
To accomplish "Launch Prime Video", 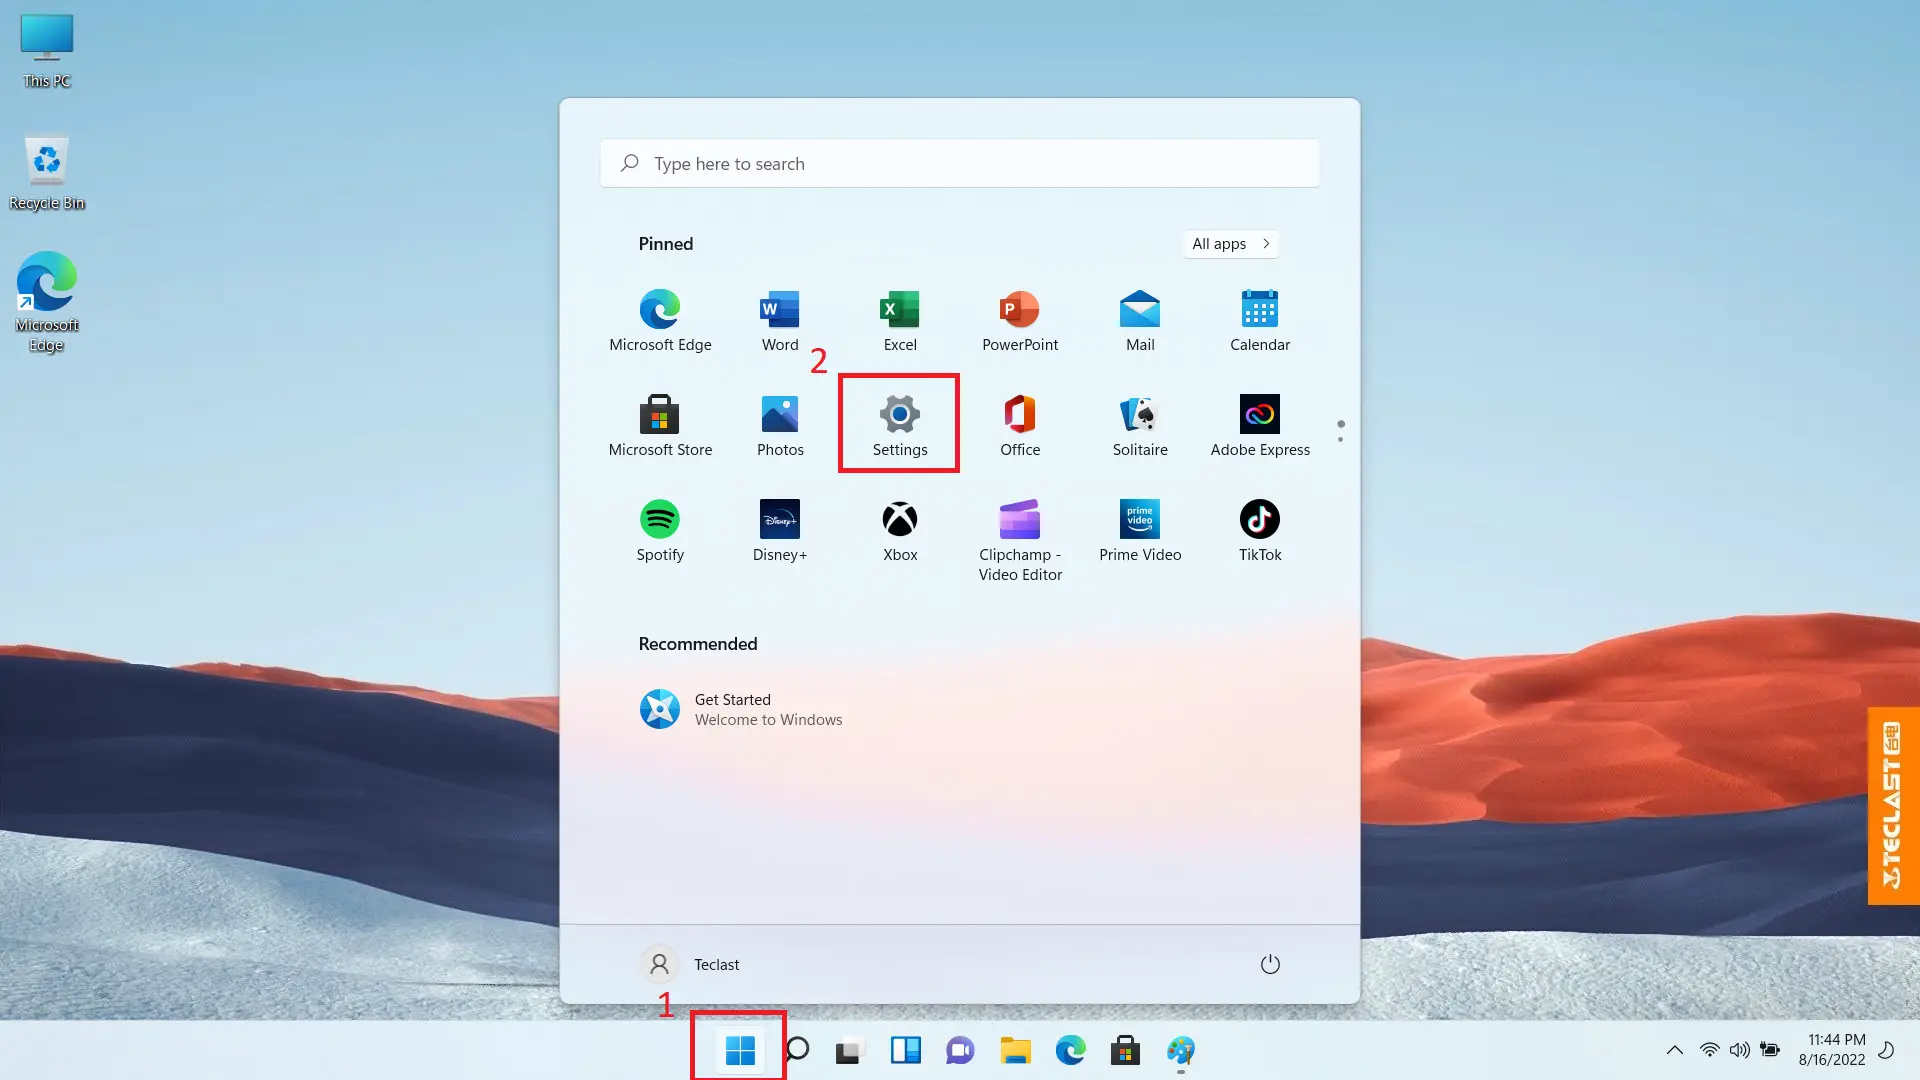I will click(x=1139, y=520).
